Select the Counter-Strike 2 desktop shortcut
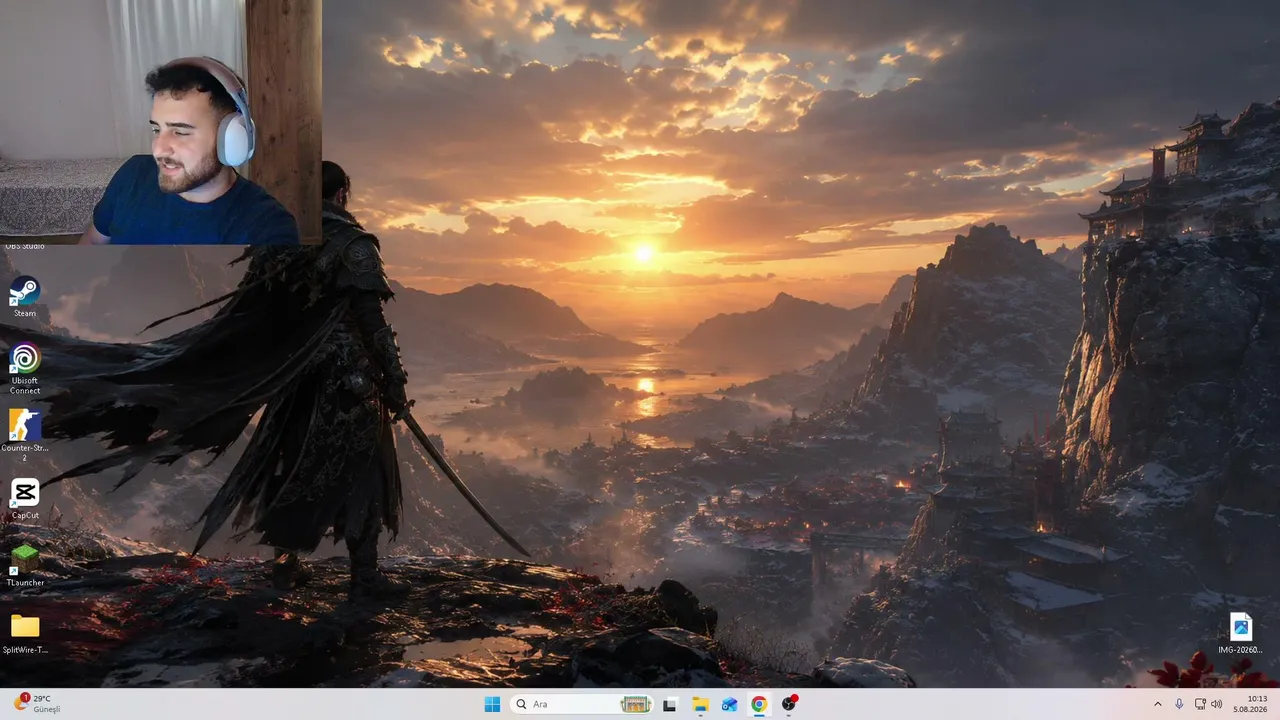Viewport: 1280px width, 720px height. (25, 435)
